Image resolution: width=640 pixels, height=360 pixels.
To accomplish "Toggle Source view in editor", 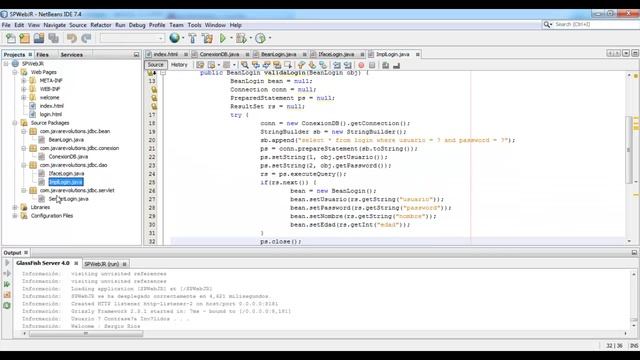I will coord(156,65).
